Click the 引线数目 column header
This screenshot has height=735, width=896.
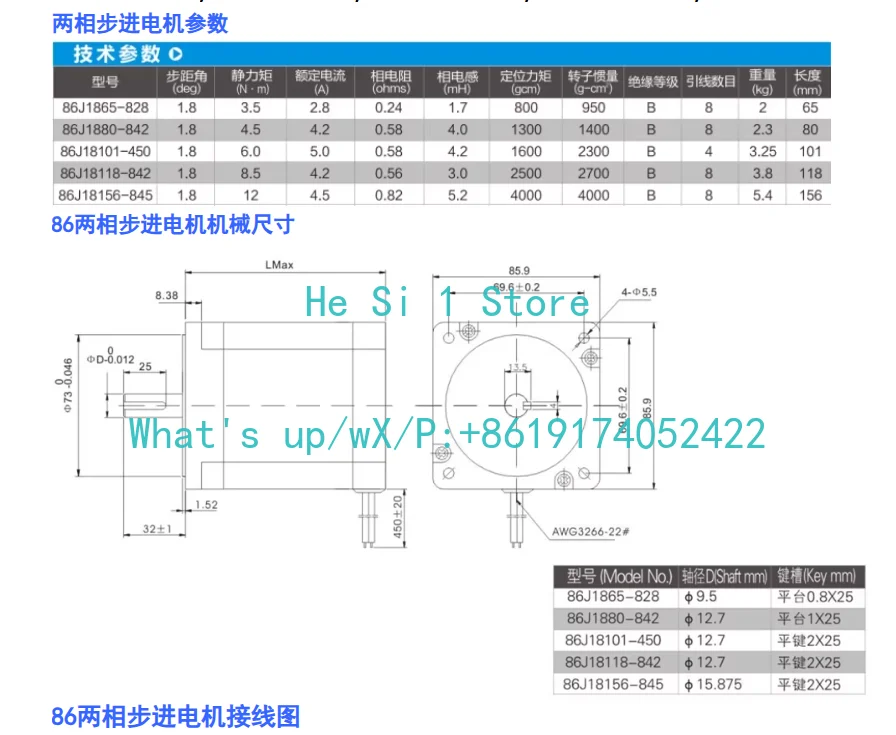pos(710,82)
